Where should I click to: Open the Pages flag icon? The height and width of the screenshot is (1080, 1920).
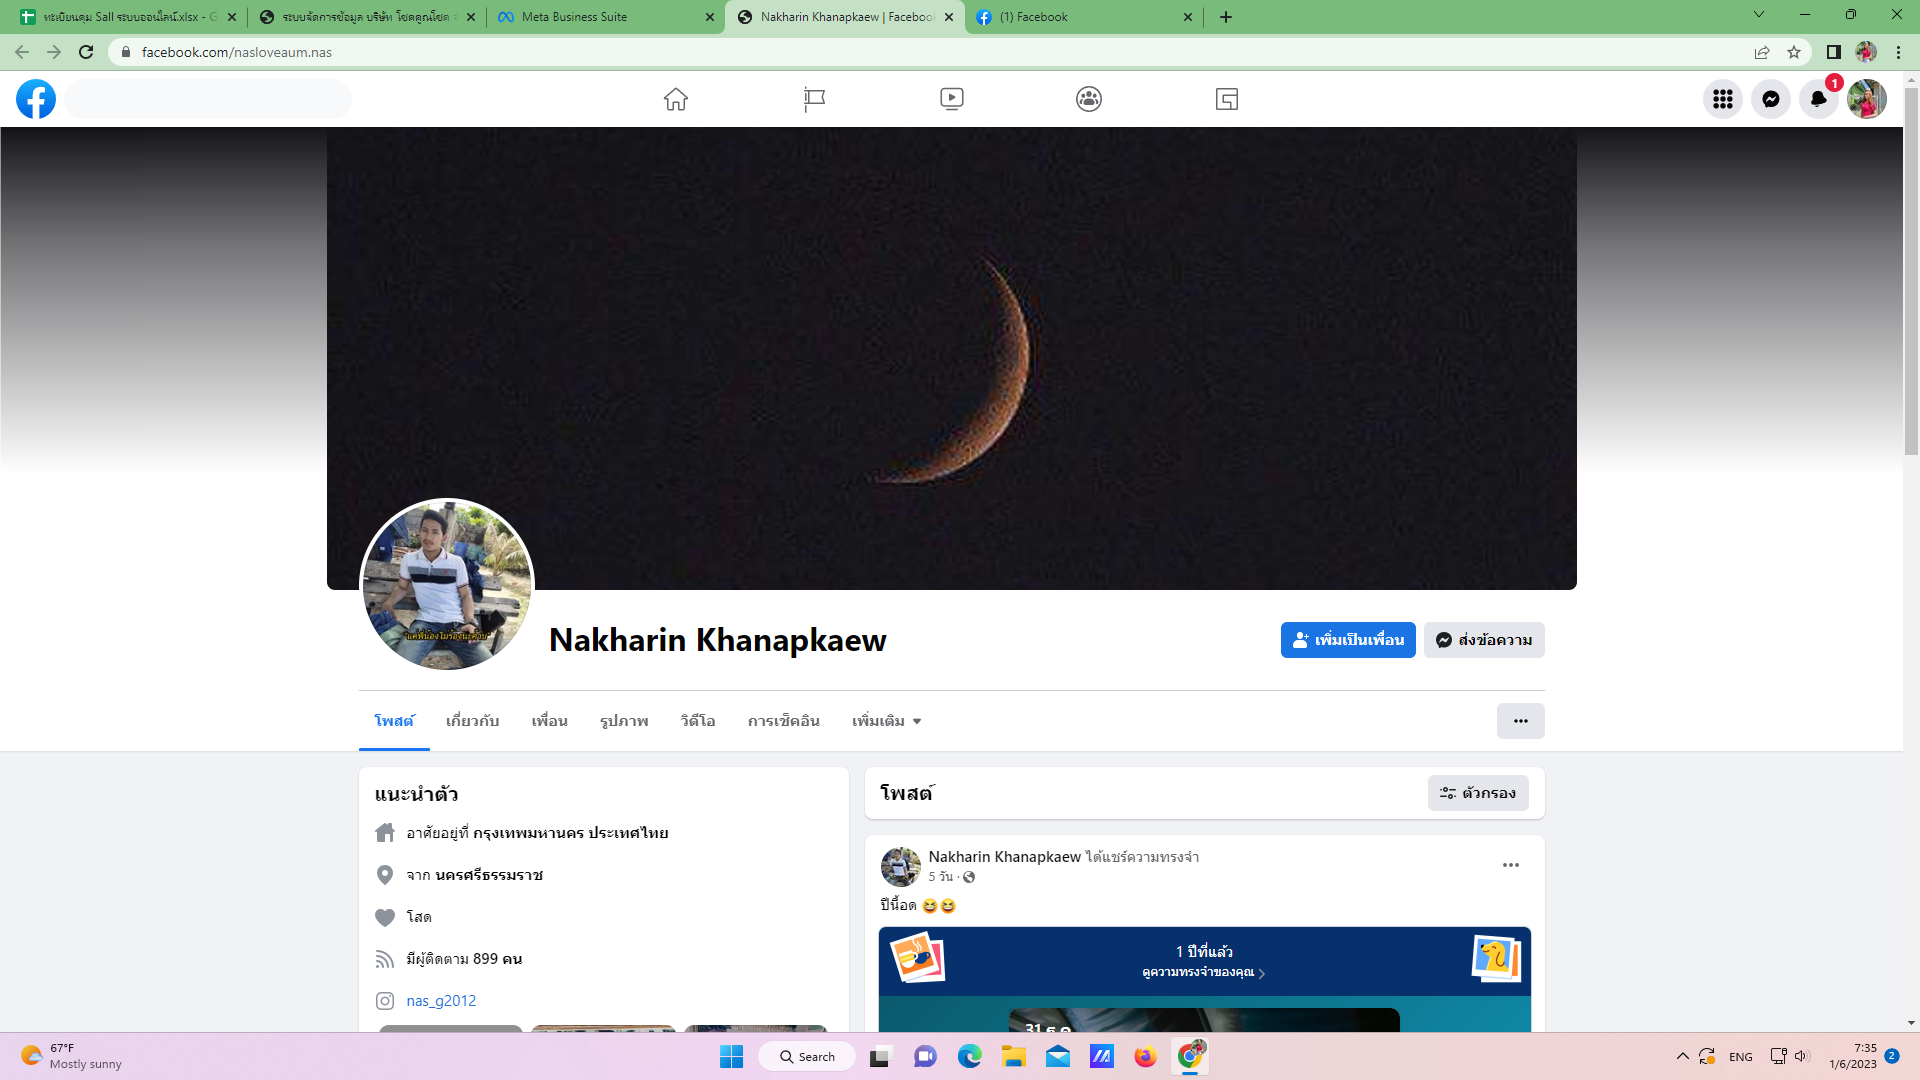pyautogui.click(x=814, y=99)
